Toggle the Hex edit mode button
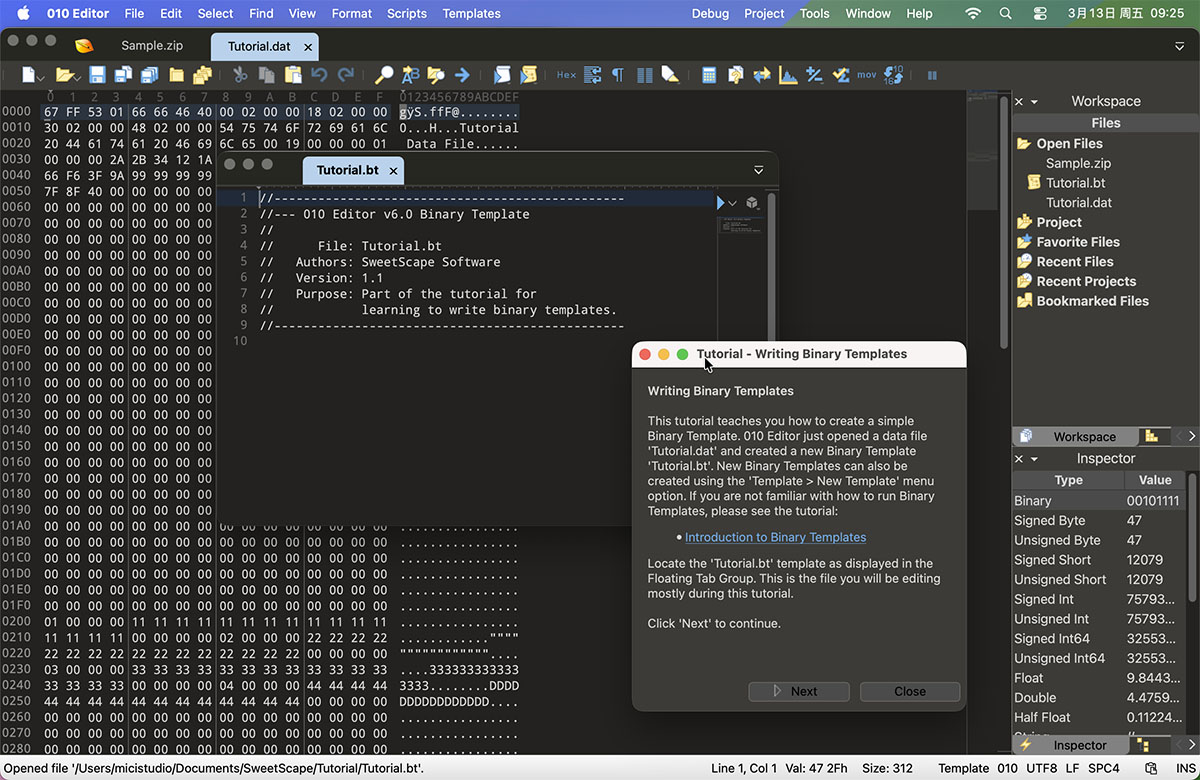Viewport: 1200px width, 780px height. pos(566,75)
